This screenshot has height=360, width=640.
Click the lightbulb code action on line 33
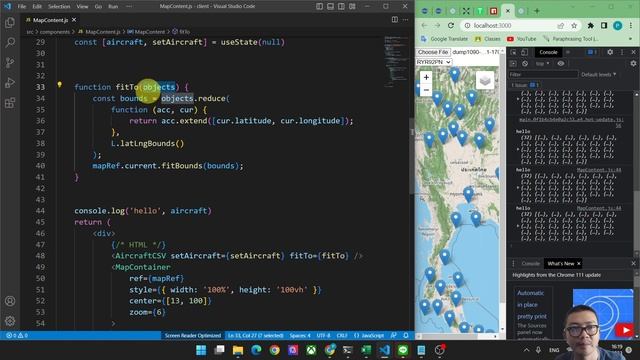[x=59, y=85]
